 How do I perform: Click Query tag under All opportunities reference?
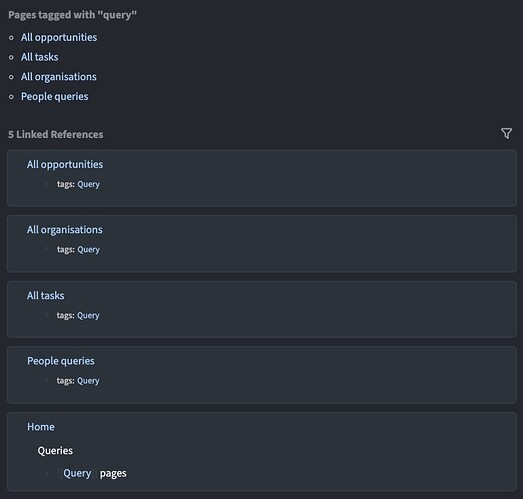(88, 184)
